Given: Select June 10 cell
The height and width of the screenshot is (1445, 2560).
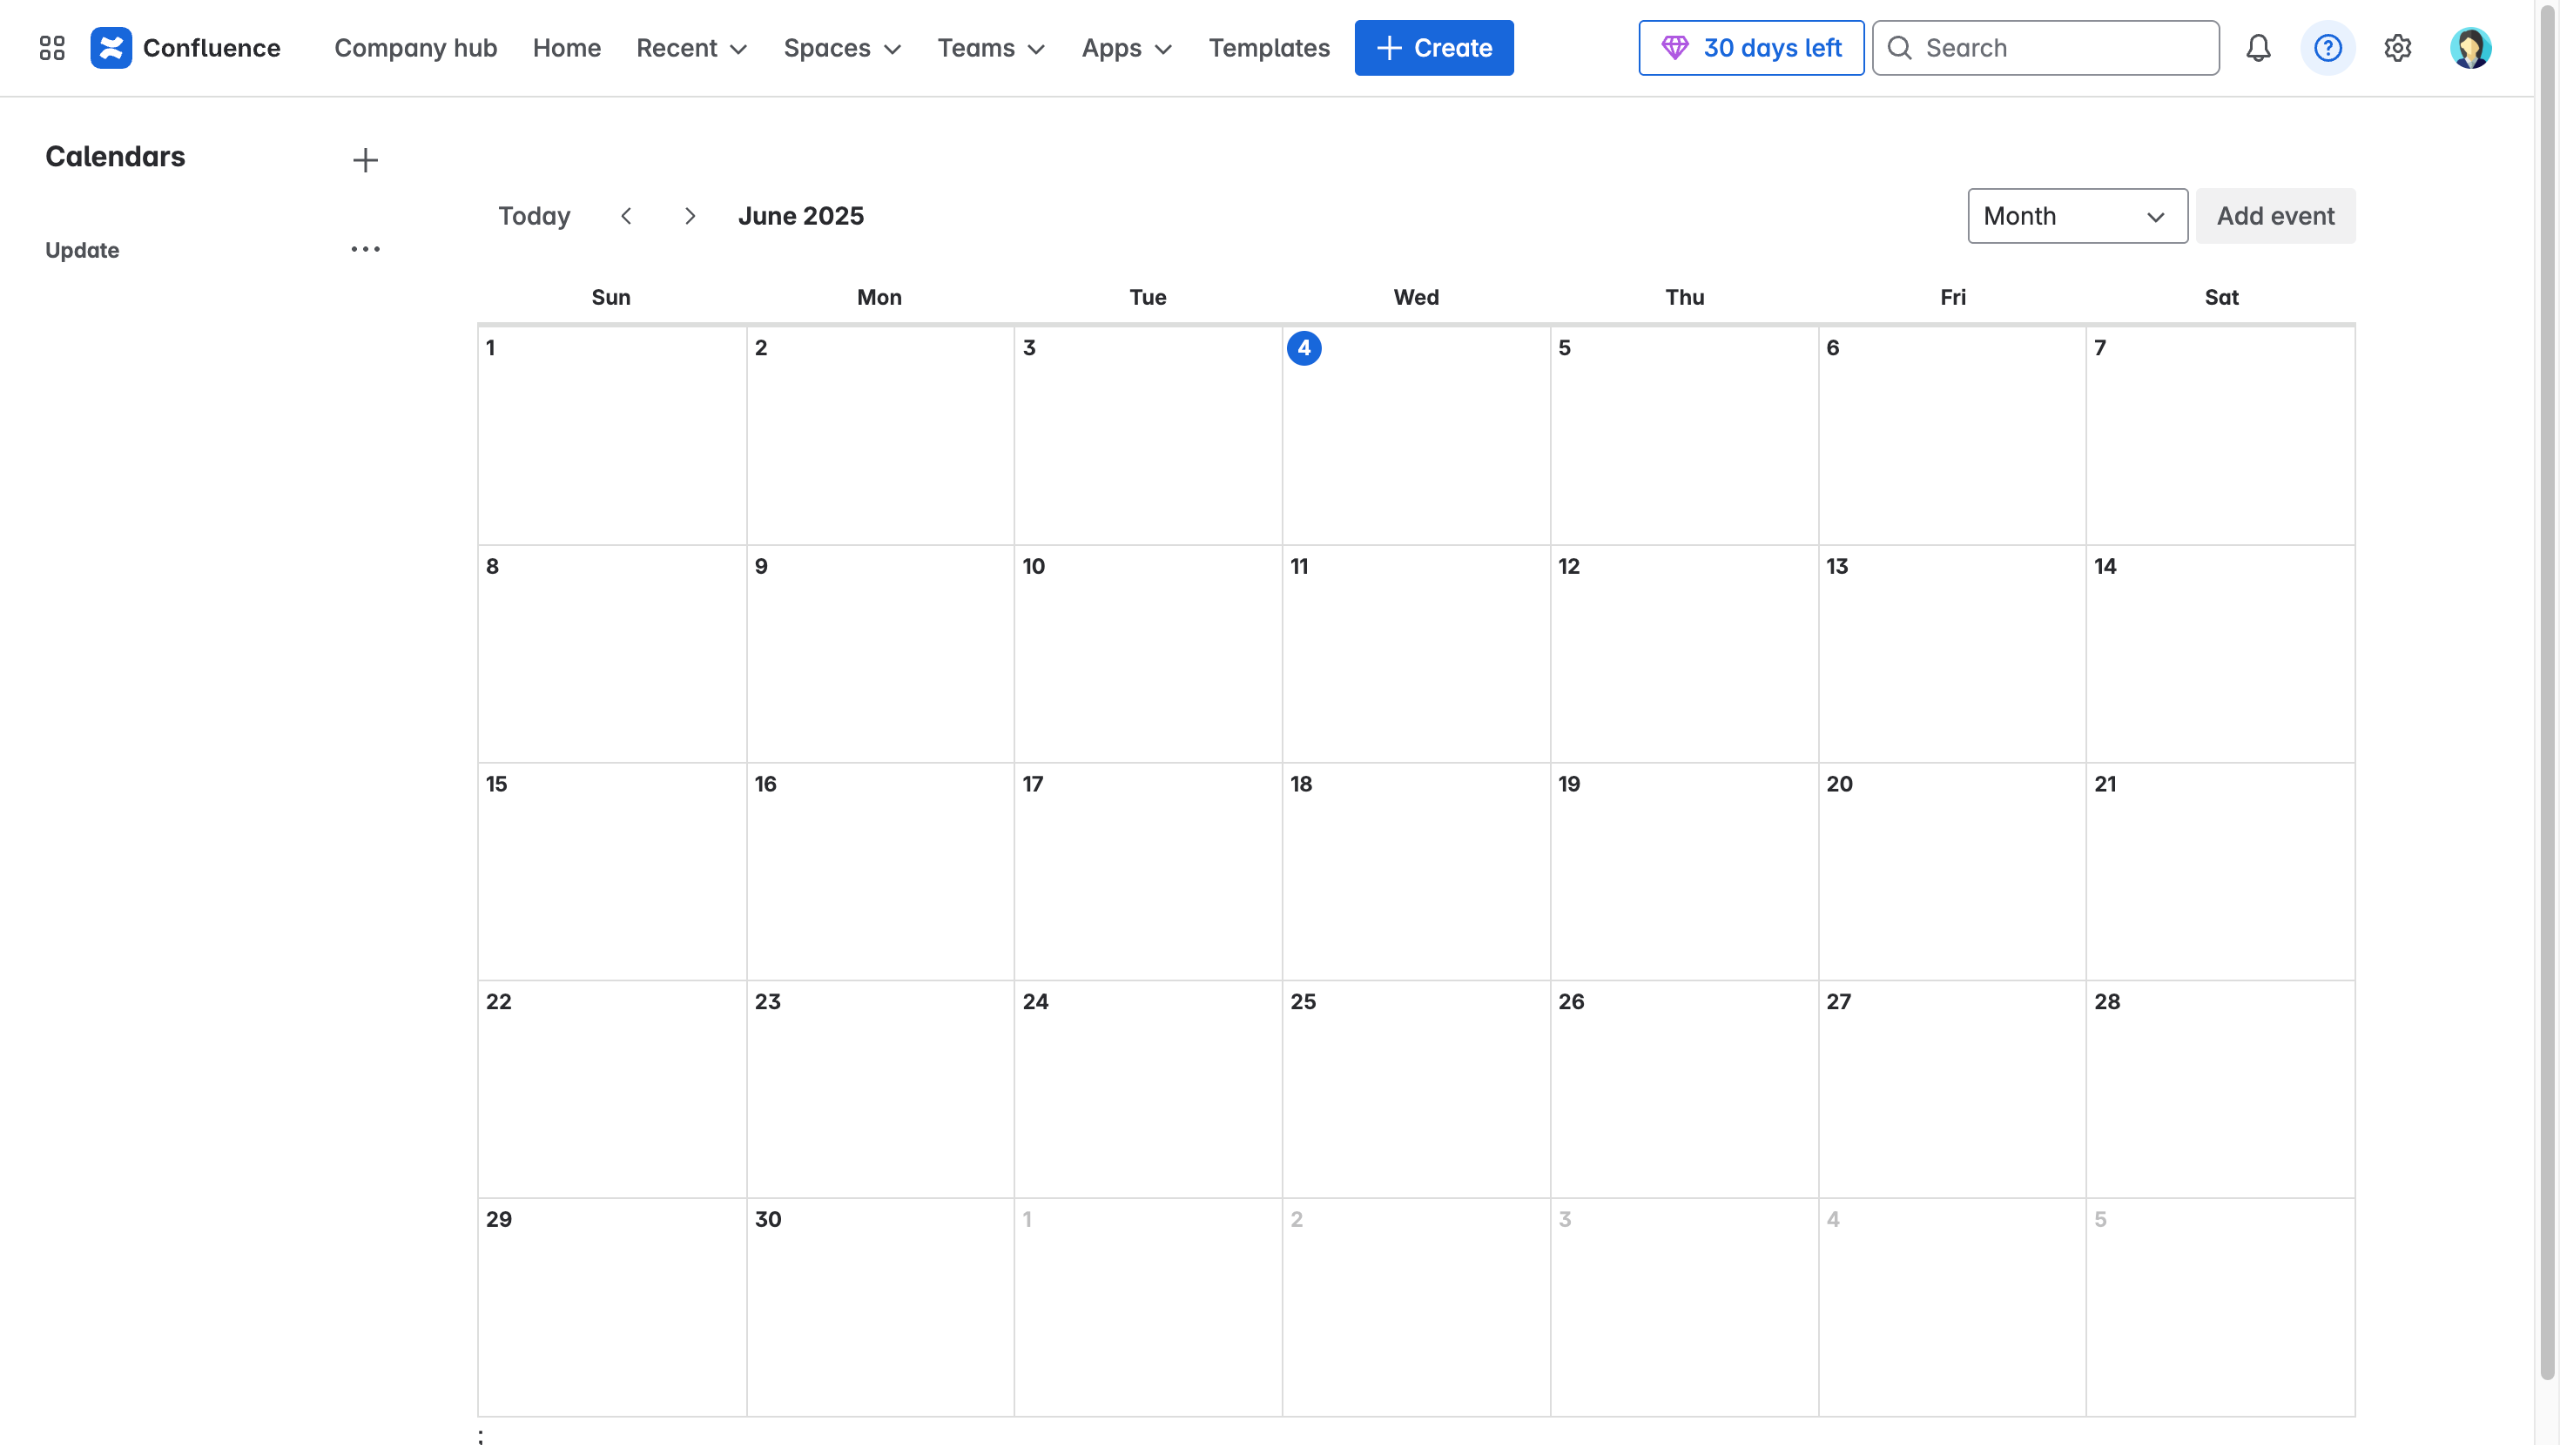Looking at the screenshot, I should pyautogui.click(x=1148, y=653).
